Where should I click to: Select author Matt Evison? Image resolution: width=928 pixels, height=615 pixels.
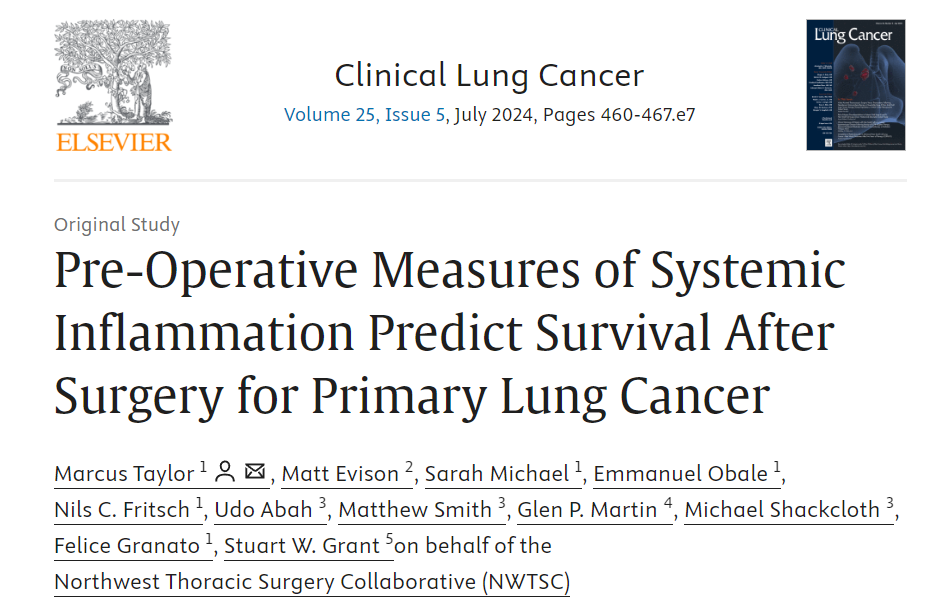(340, 474)
